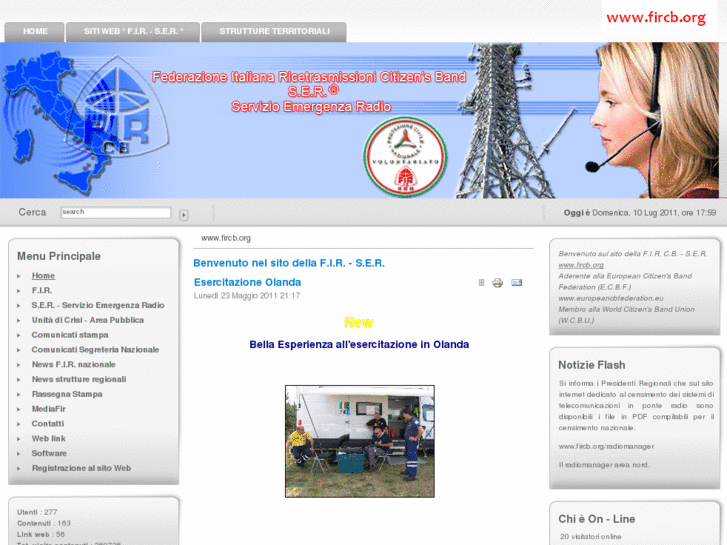727x545 pixels.
Task: Open Registrazione al sito Web link
Action: click(82, 468)
